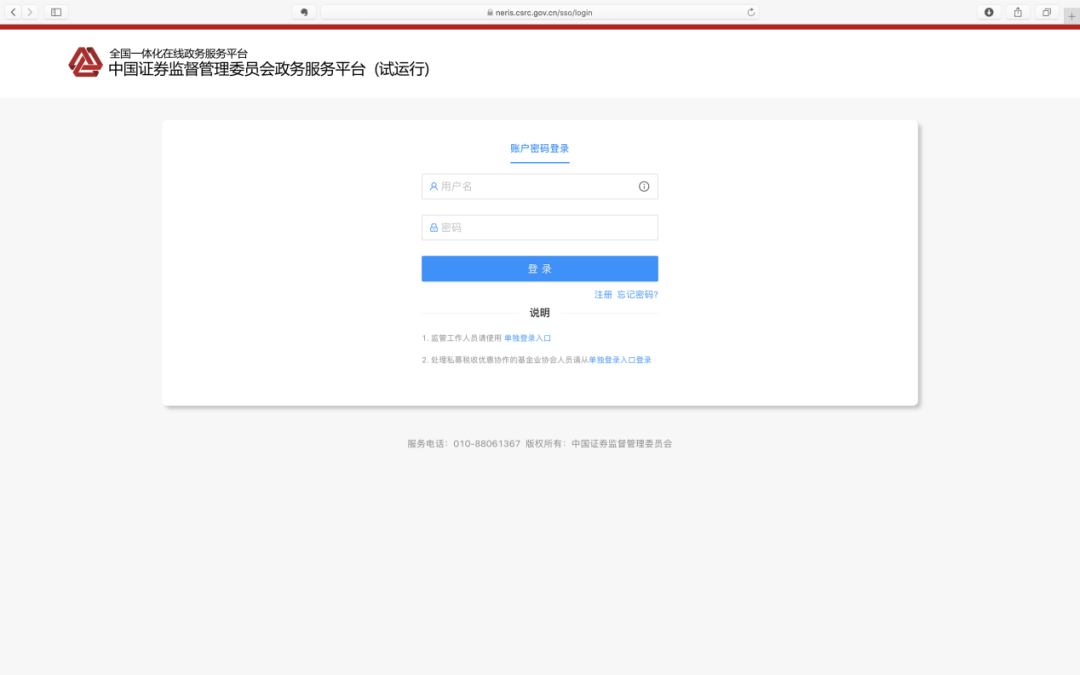1080x675 pixels.
Task: Open a new tab with plus button
Action: (x=1071, y=16)
